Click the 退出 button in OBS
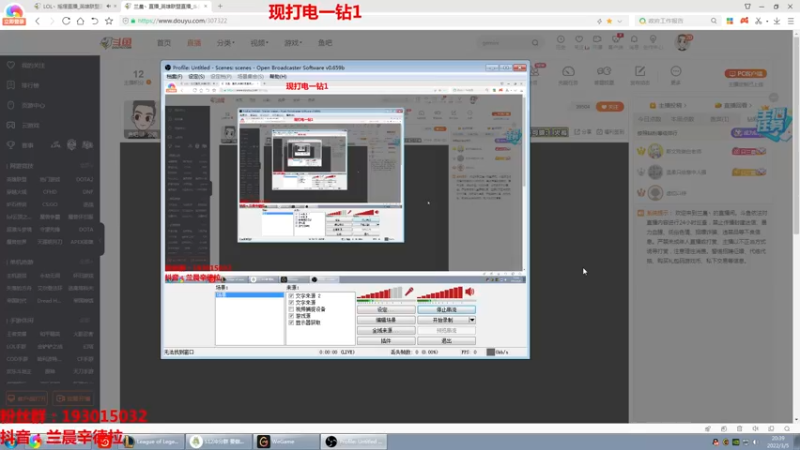Viewport: 800px width, 450px height. click(x=446, y=341)
